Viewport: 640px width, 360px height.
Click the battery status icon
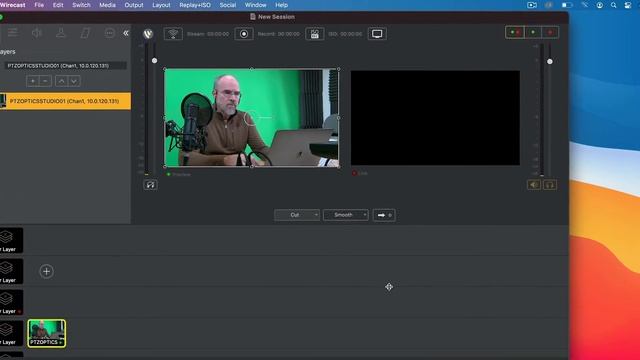pyautogui.click(x=567, y=5)
